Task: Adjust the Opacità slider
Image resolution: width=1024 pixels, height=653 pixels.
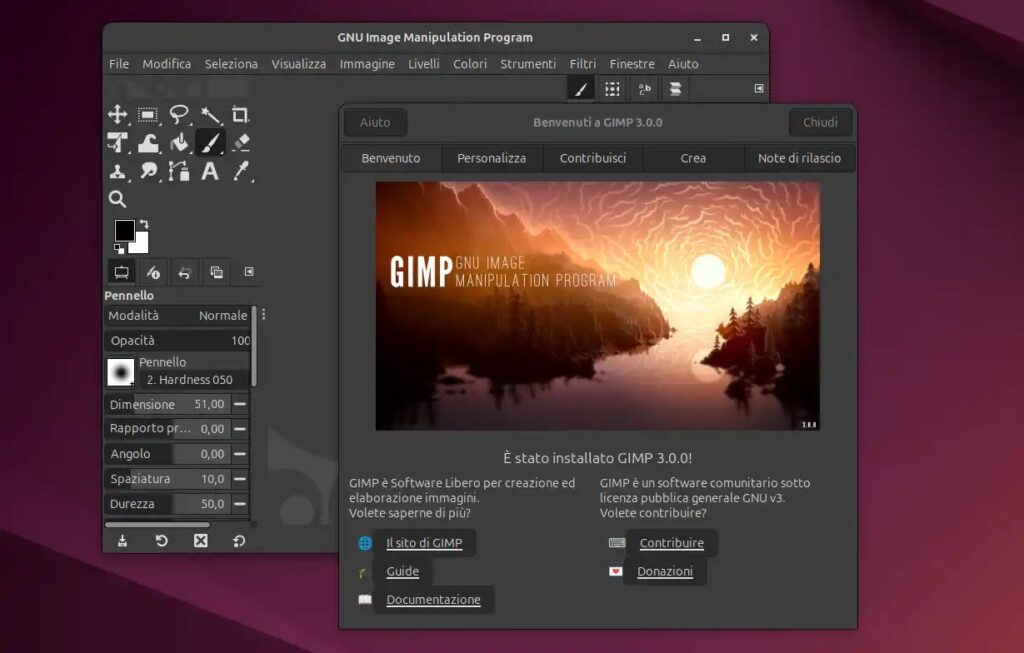Action: pyautogui.click(x=177, y=340)
